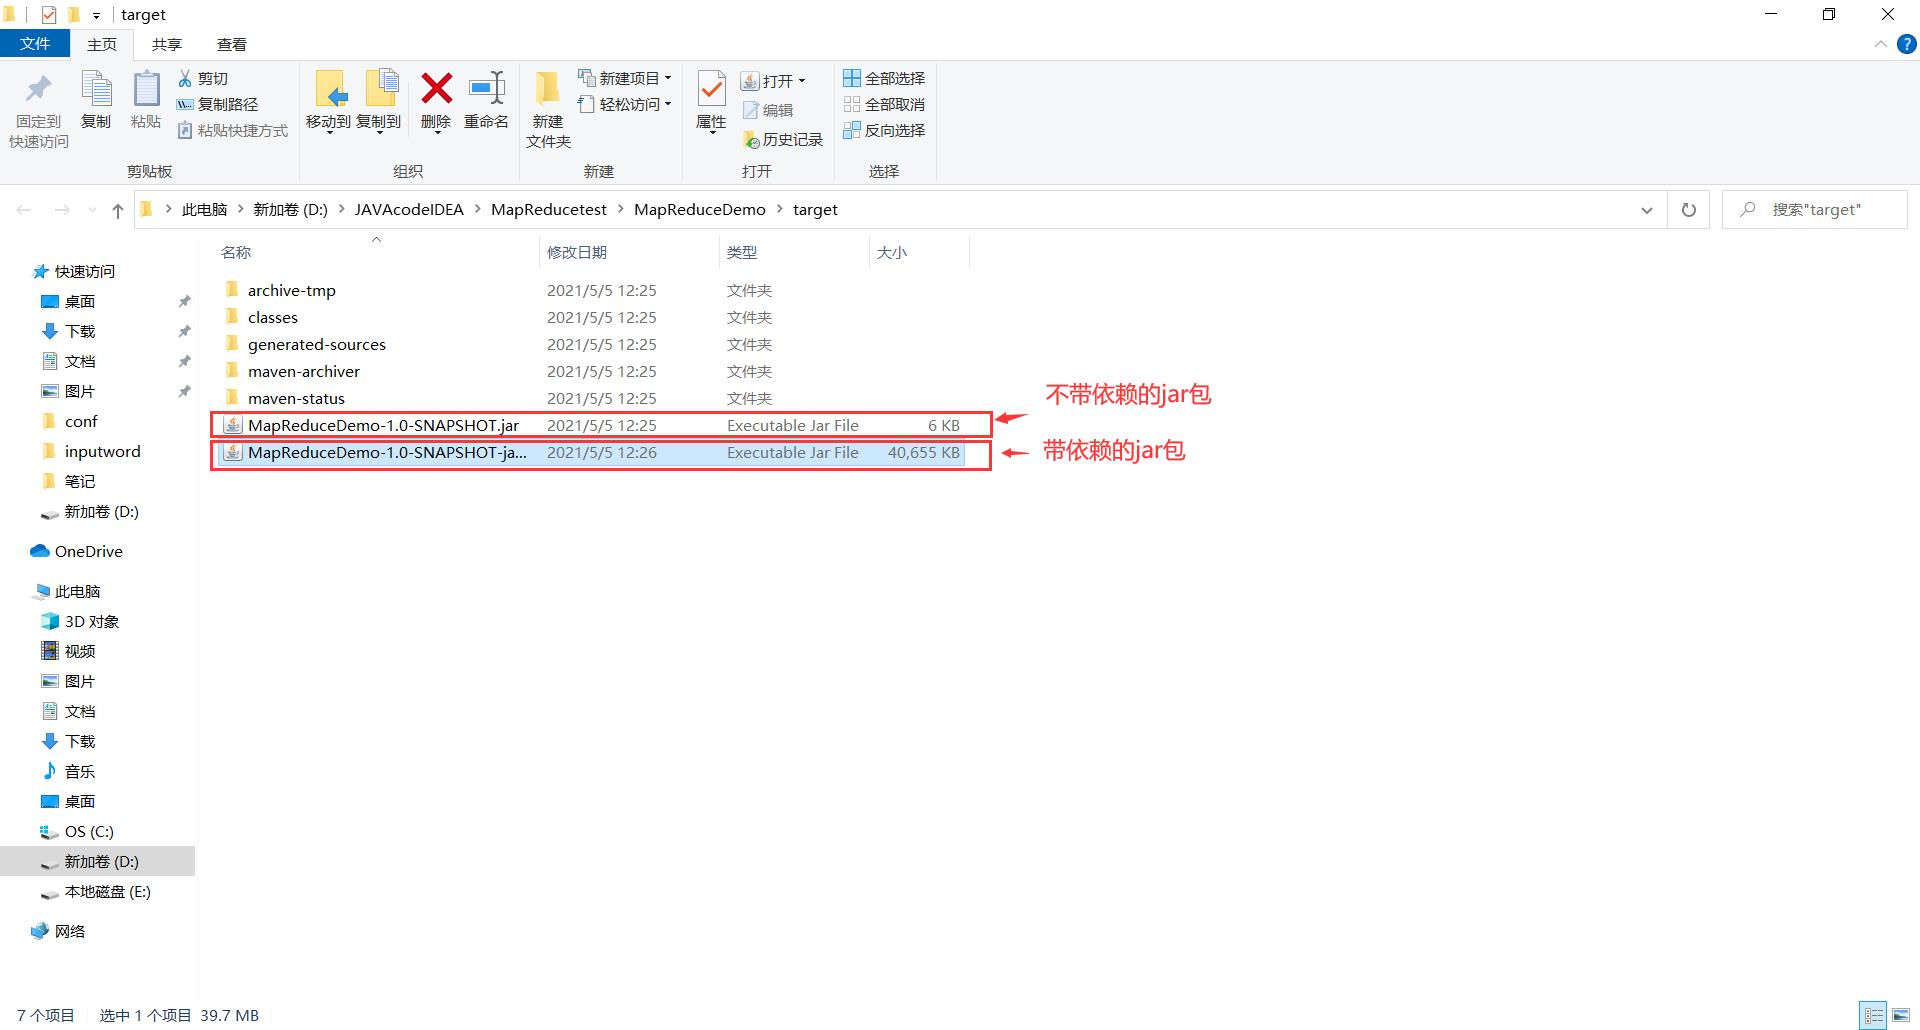
Task: Expand the Open (打开) dropdown arrow
Action: (802, 81)
